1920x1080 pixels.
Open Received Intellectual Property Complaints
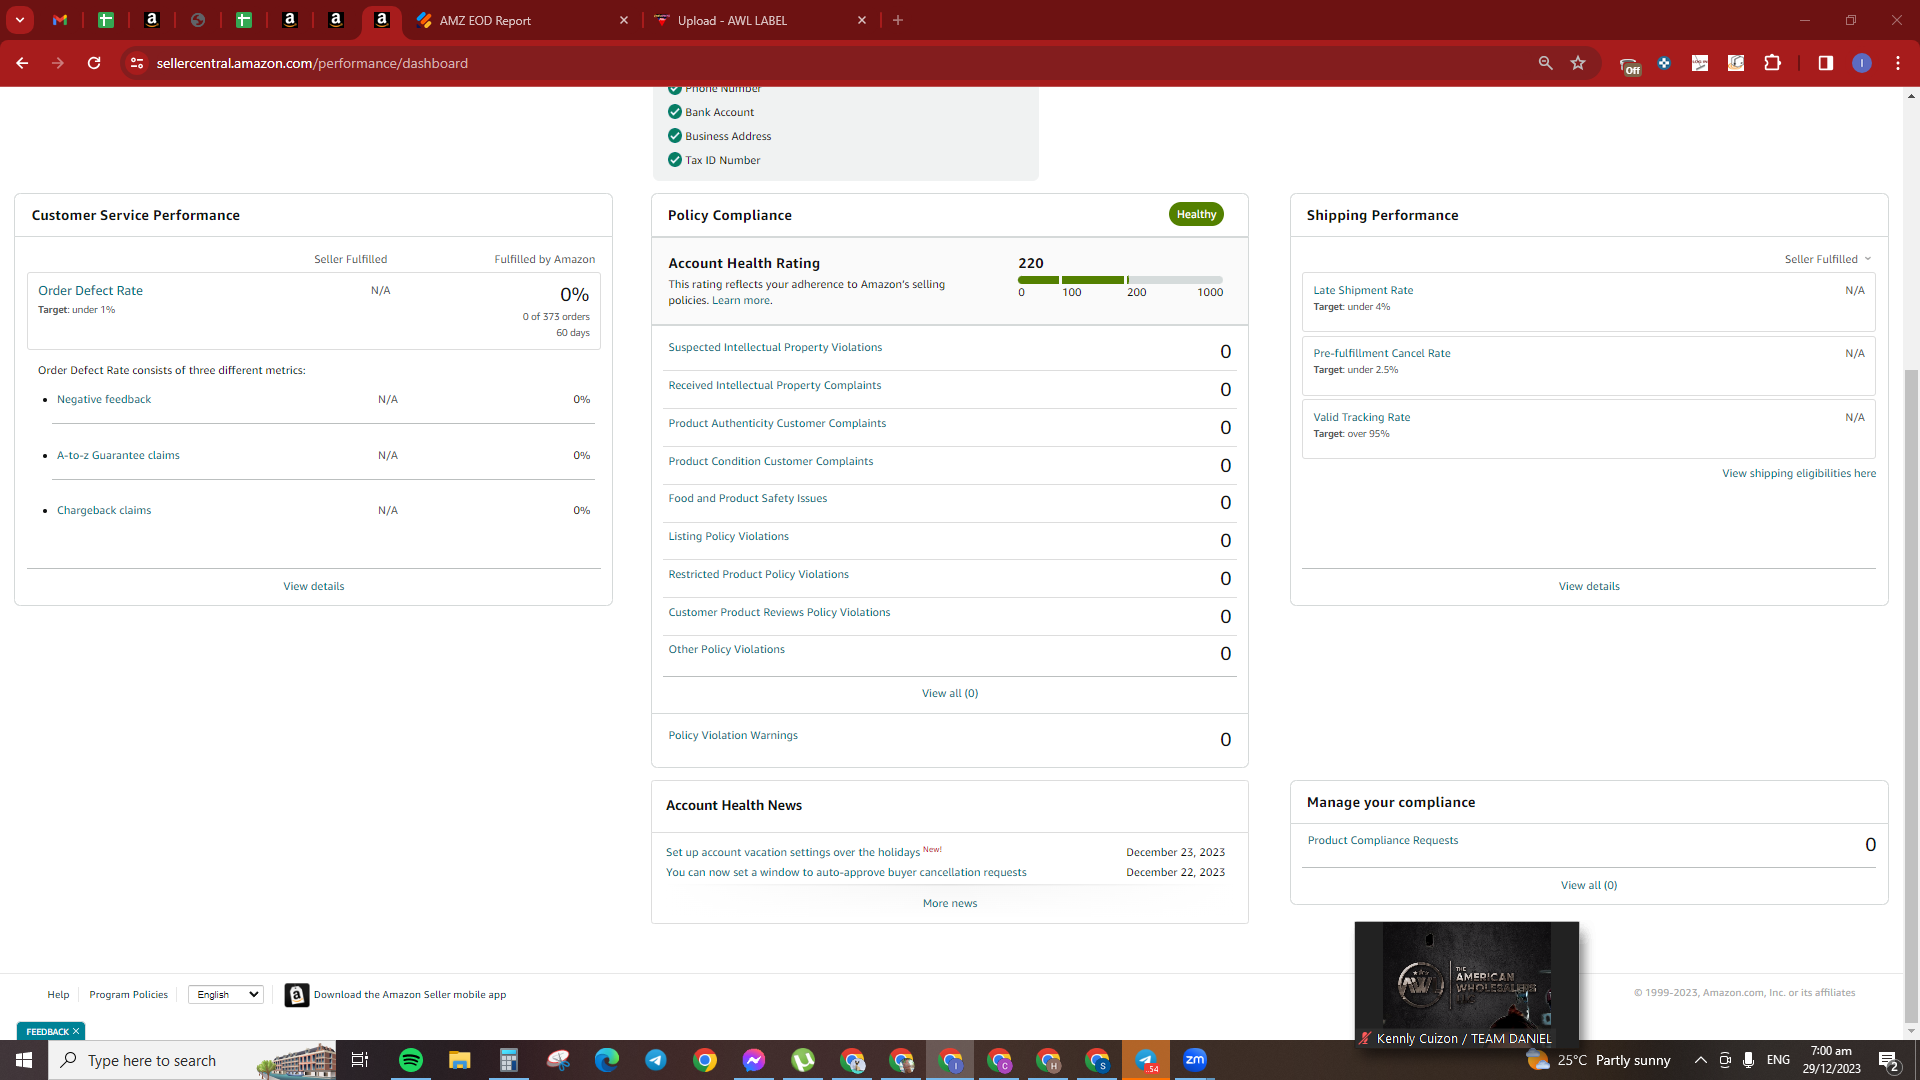pyautogui.click(x=775, y=385)
